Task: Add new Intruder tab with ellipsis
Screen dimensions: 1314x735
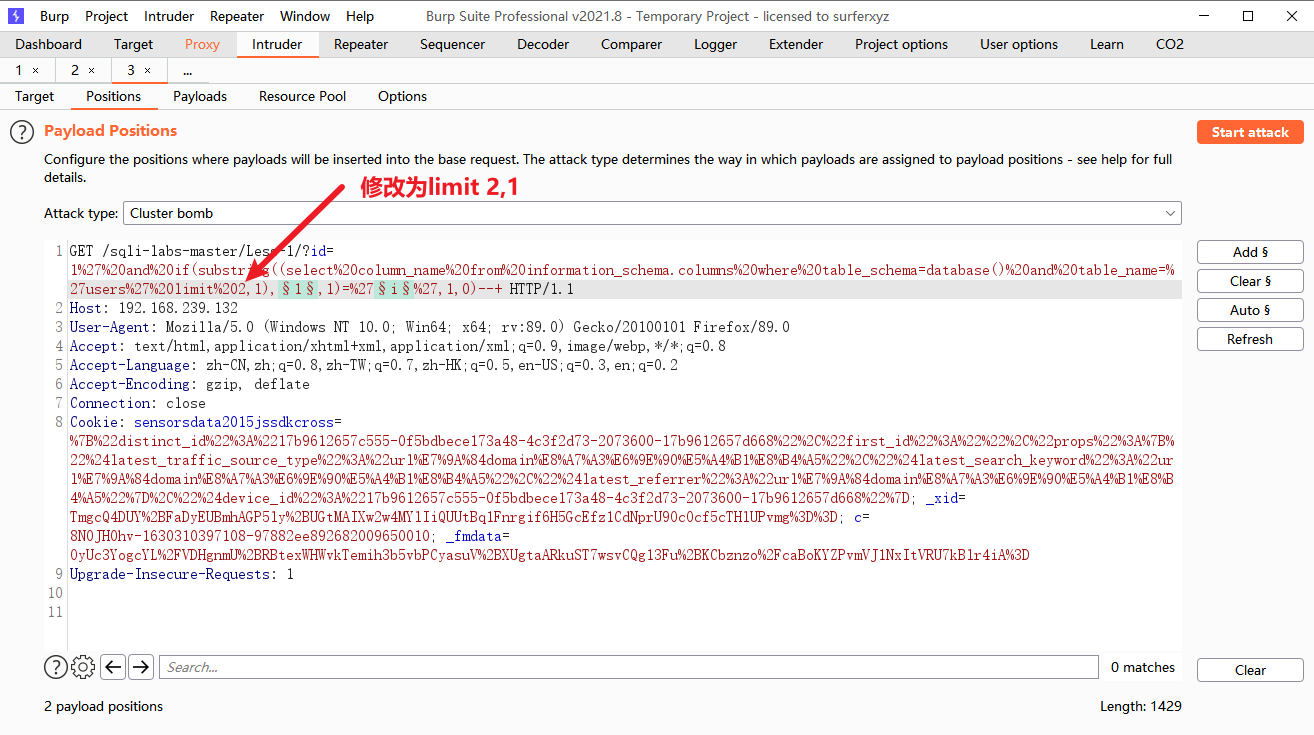Action: (x=187, y=70)
